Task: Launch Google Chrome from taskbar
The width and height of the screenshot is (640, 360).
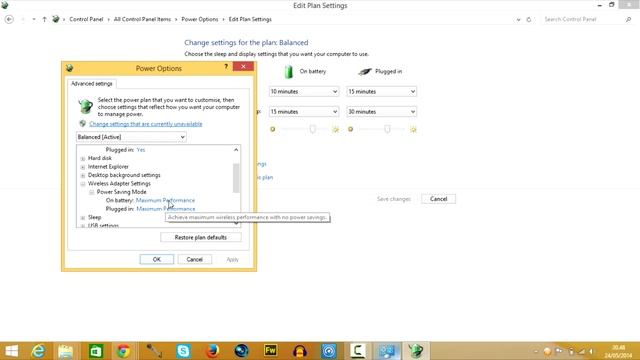Action: coord(123,351)
